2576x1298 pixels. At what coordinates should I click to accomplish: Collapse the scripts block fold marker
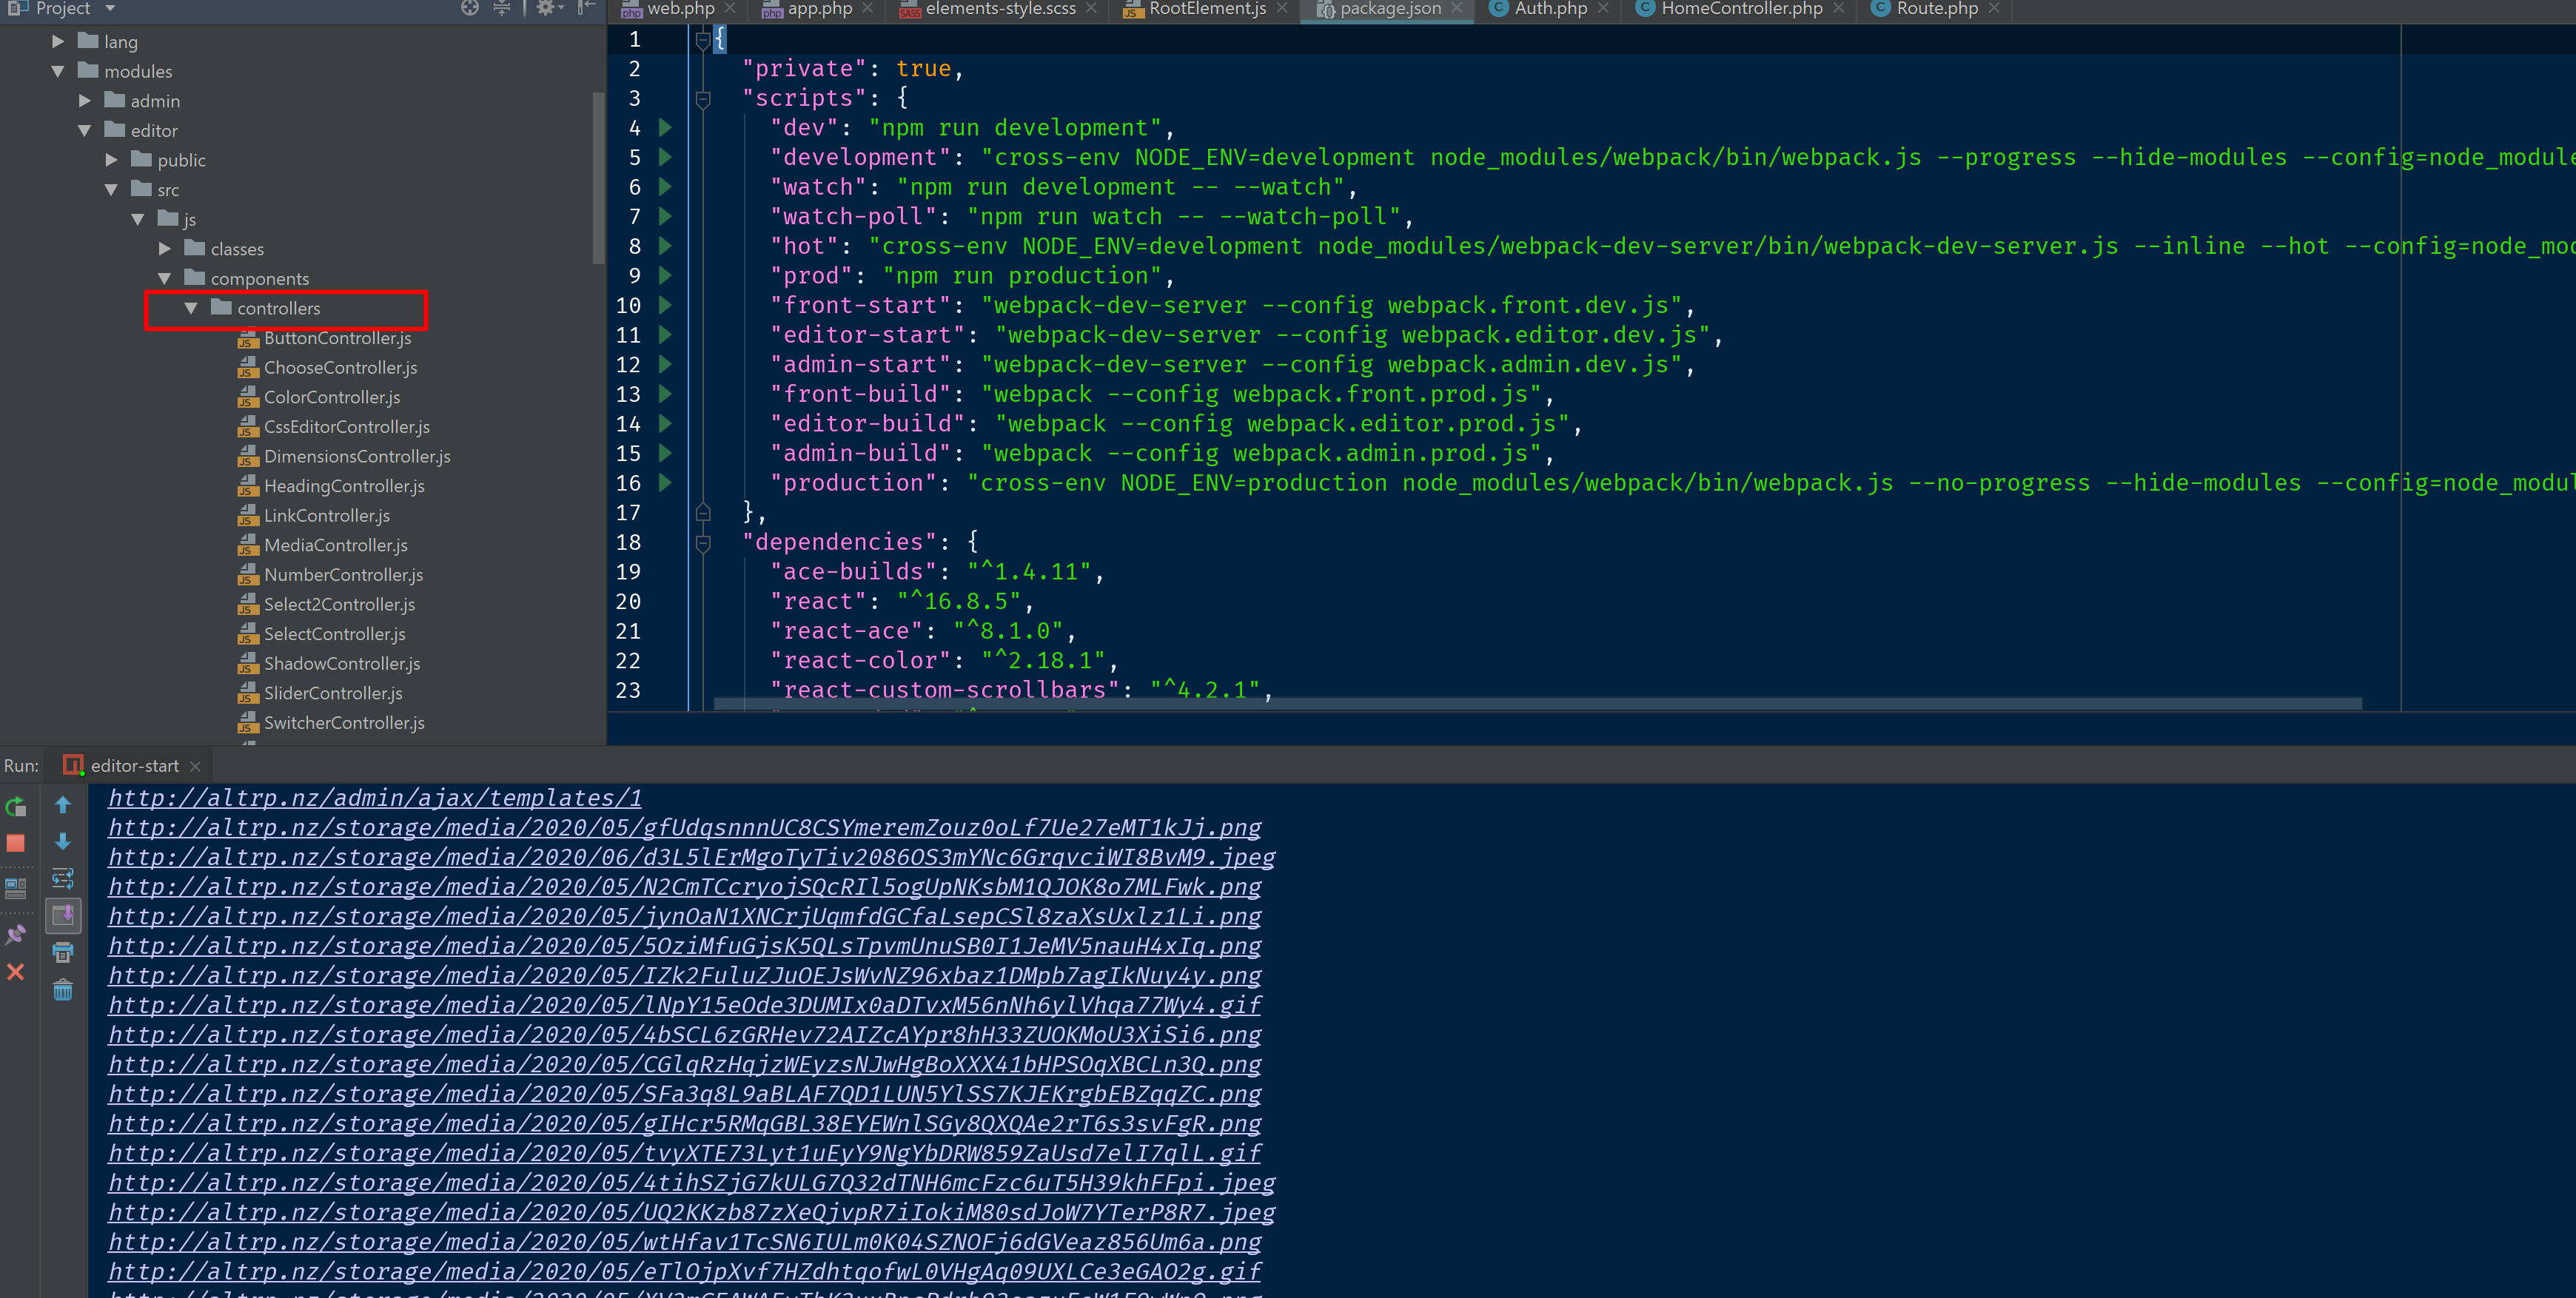pos(703,98)
